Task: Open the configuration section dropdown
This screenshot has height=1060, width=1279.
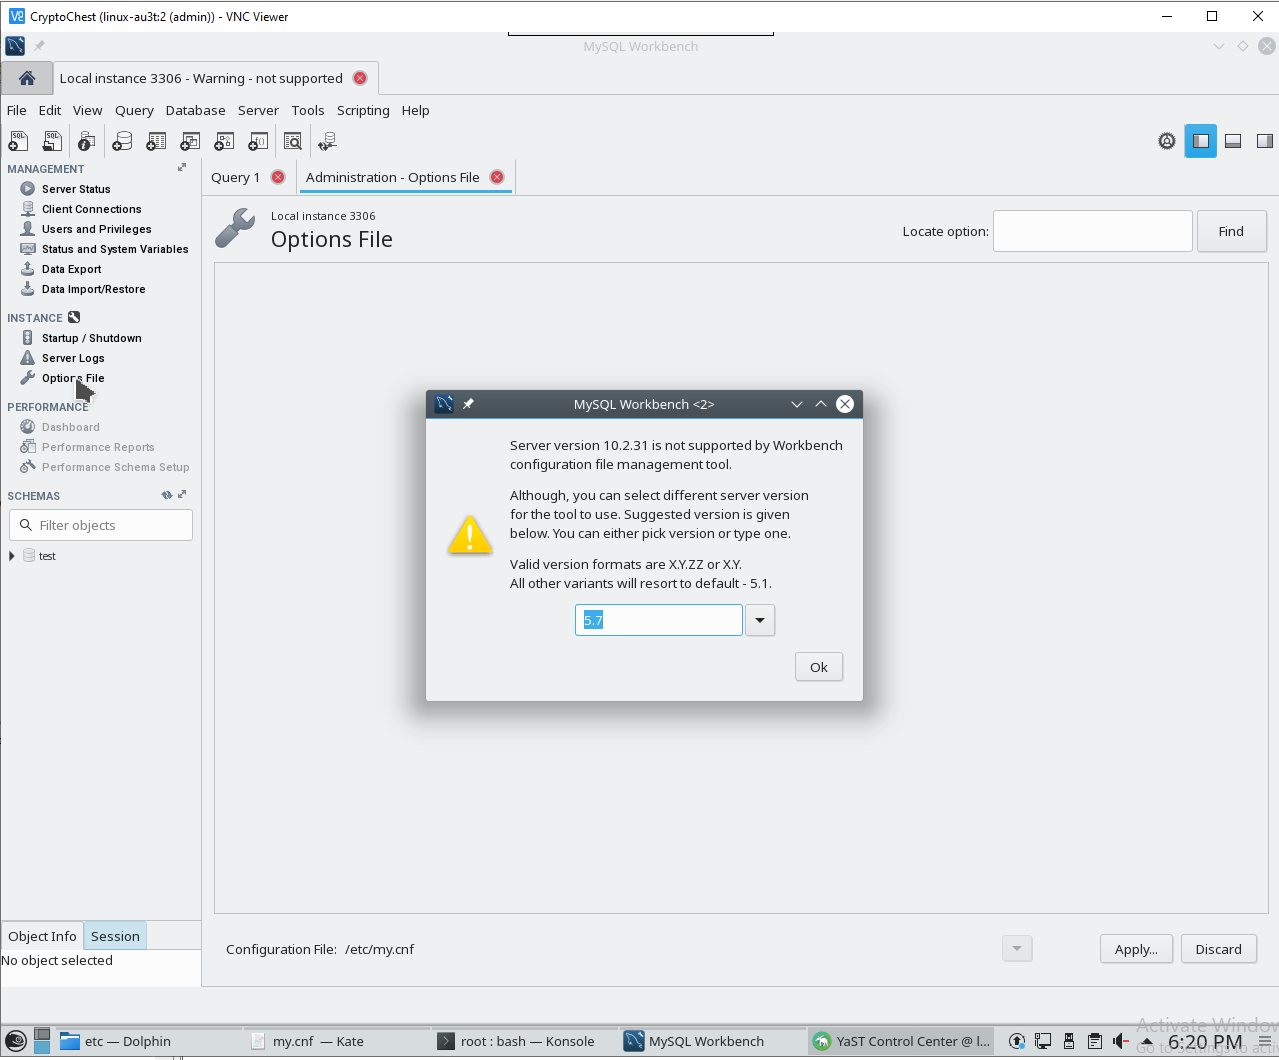Action: (x=1017, y=948)
